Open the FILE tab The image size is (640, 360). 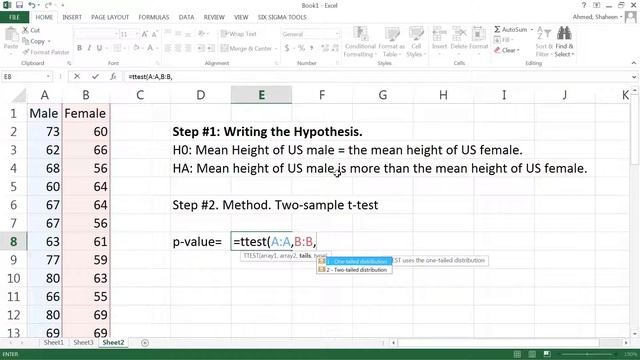tap(14, 17)
